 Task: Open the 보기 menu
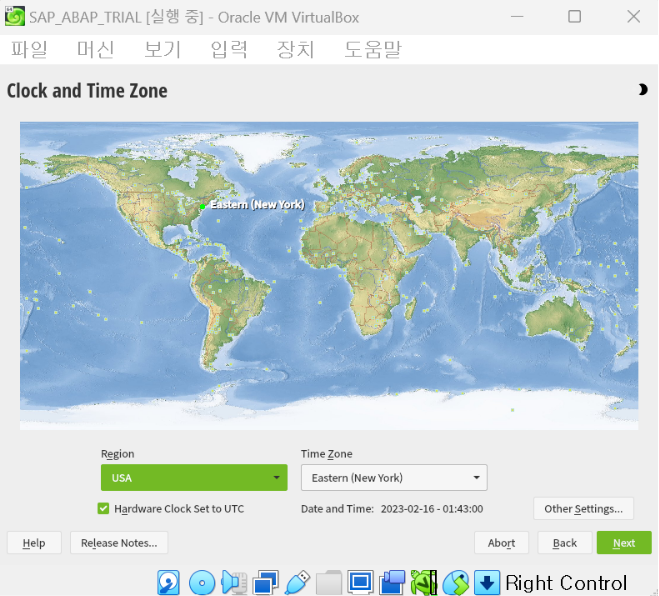[x=162, y=49]
